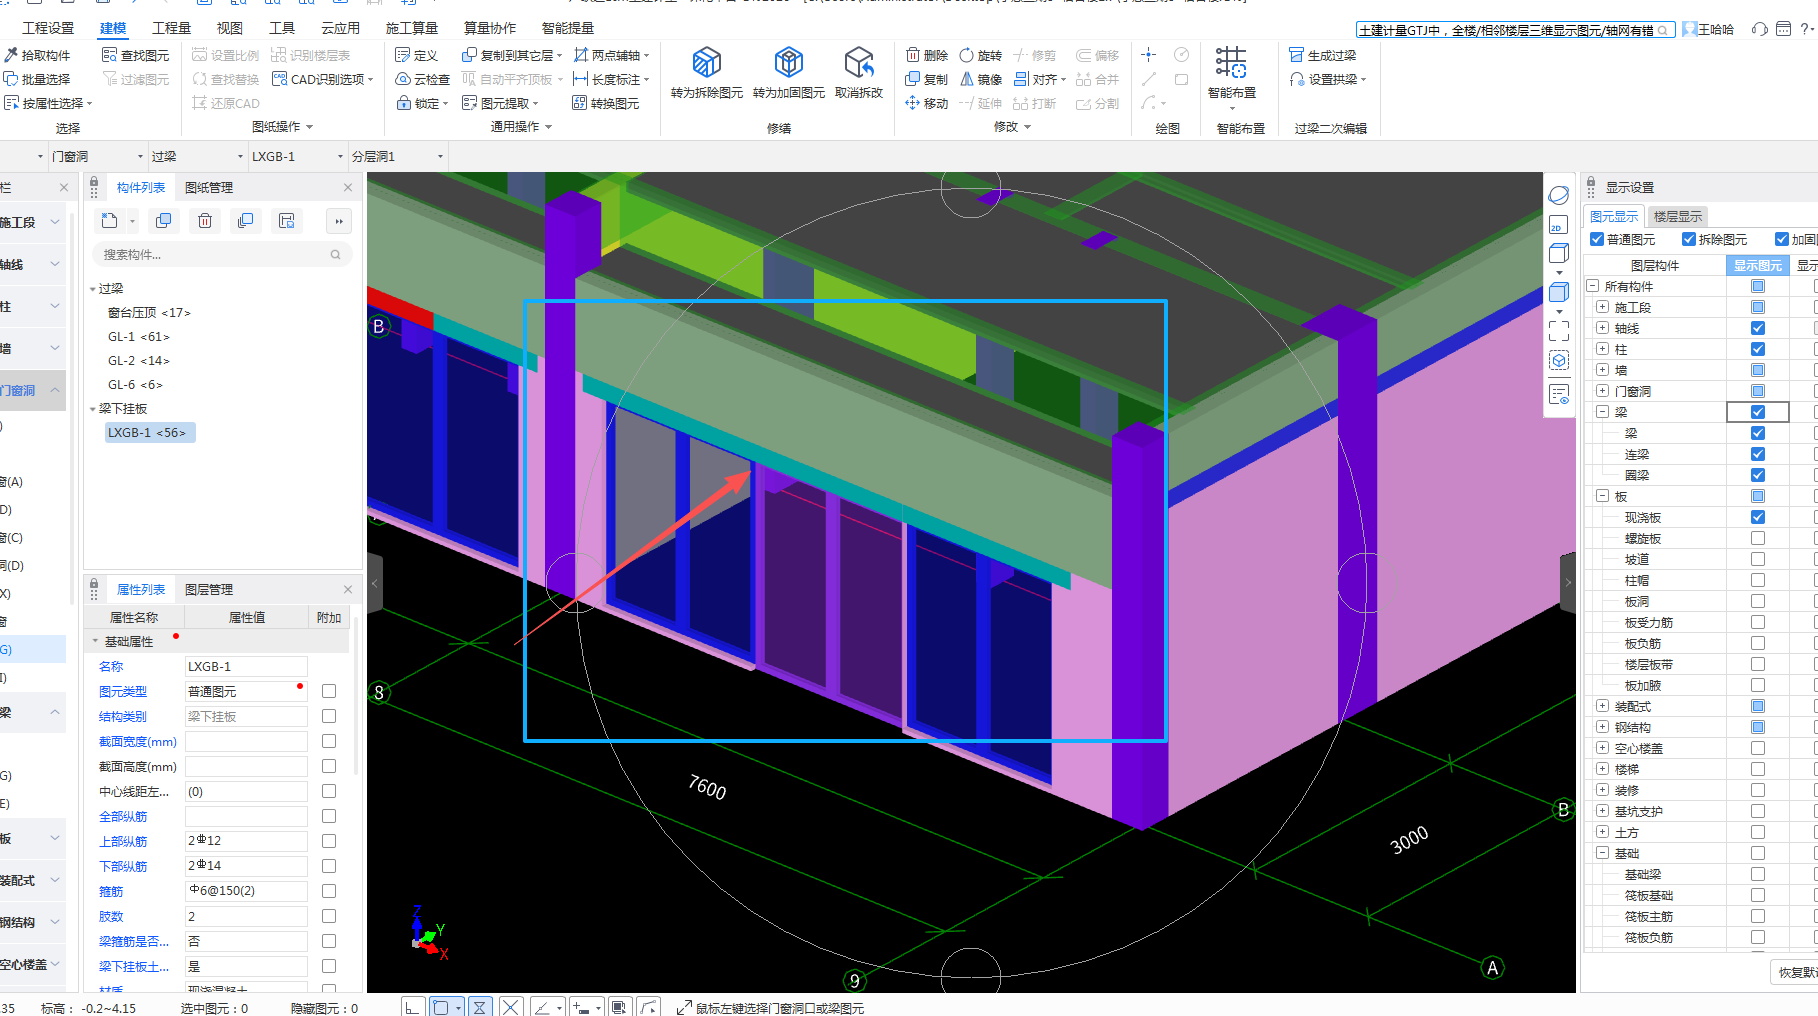Screen dimensions: 1818x1016
Task: Click the delete trash icon in component list
Action: click(x=205, y=221)
